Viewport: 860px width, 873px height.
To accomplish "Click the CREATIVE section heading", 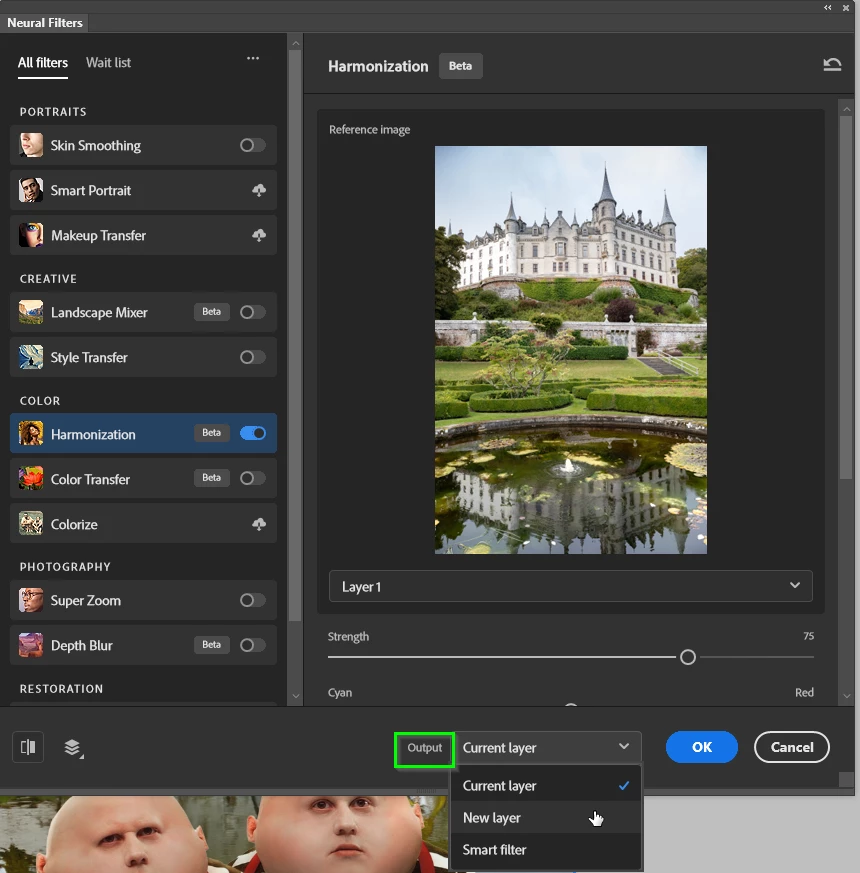I will pyautogui.click(x=48, y=279).
